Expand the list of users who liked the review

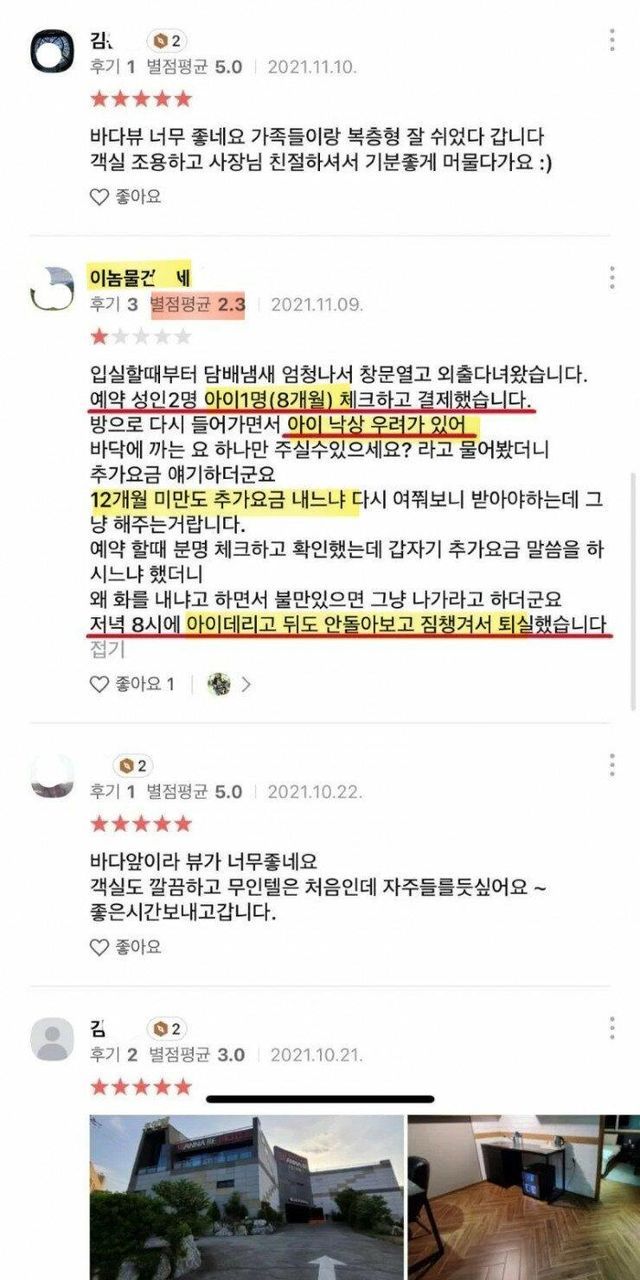tap(246, 685)
